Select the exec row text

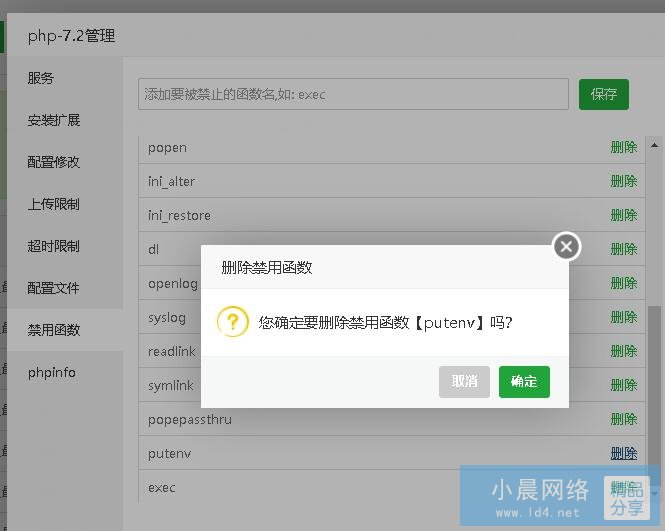pos(162,488)
